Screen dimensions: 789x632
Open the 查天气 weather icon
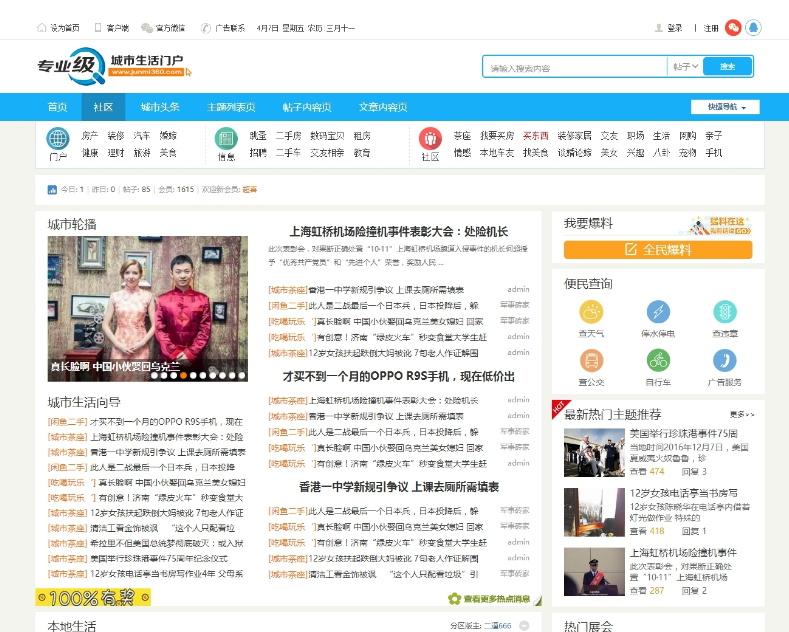(x=591, y=312)
